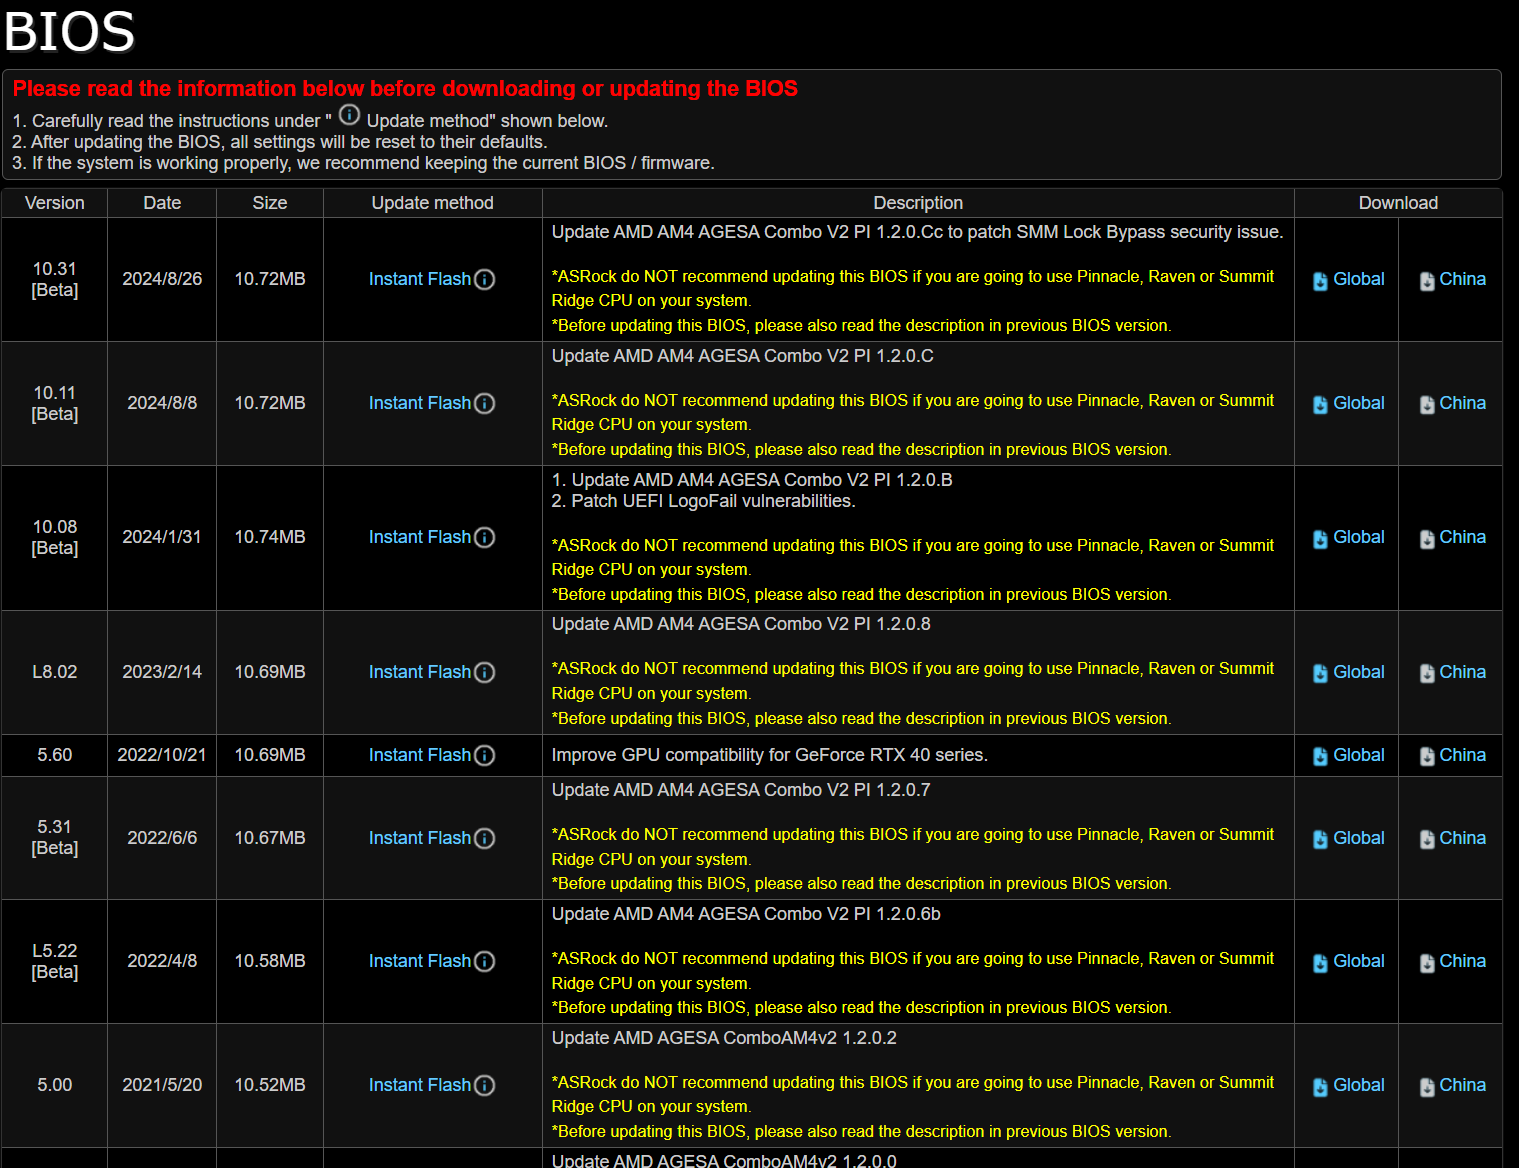Select the size cell 10.74MB
1519x1168 pixels.
click(270, 537)
